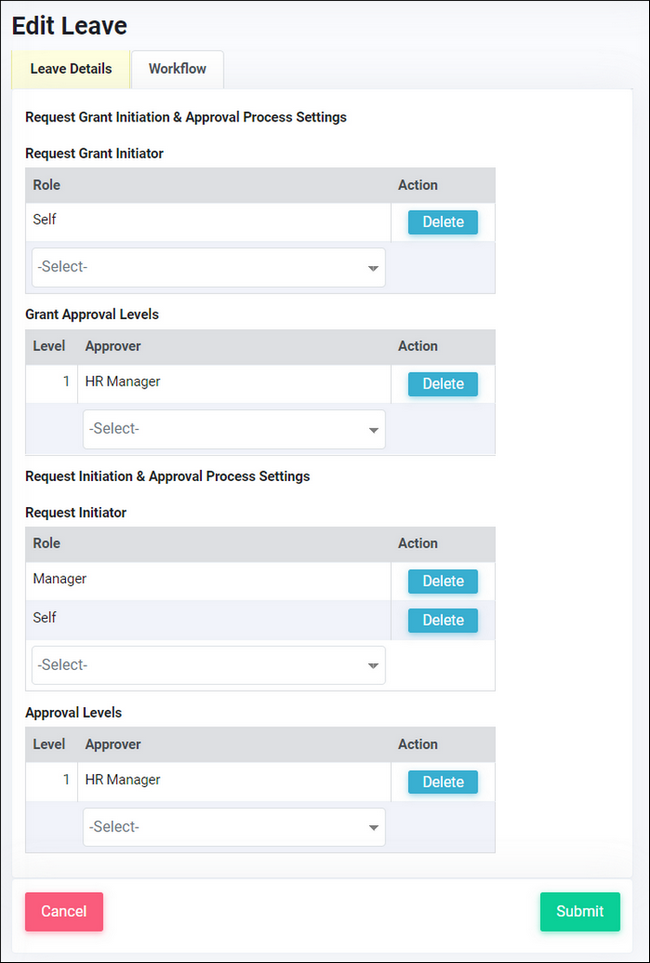
Task: Expand the Request Grant Initiator role dropdown
Action: click(208, 268)
